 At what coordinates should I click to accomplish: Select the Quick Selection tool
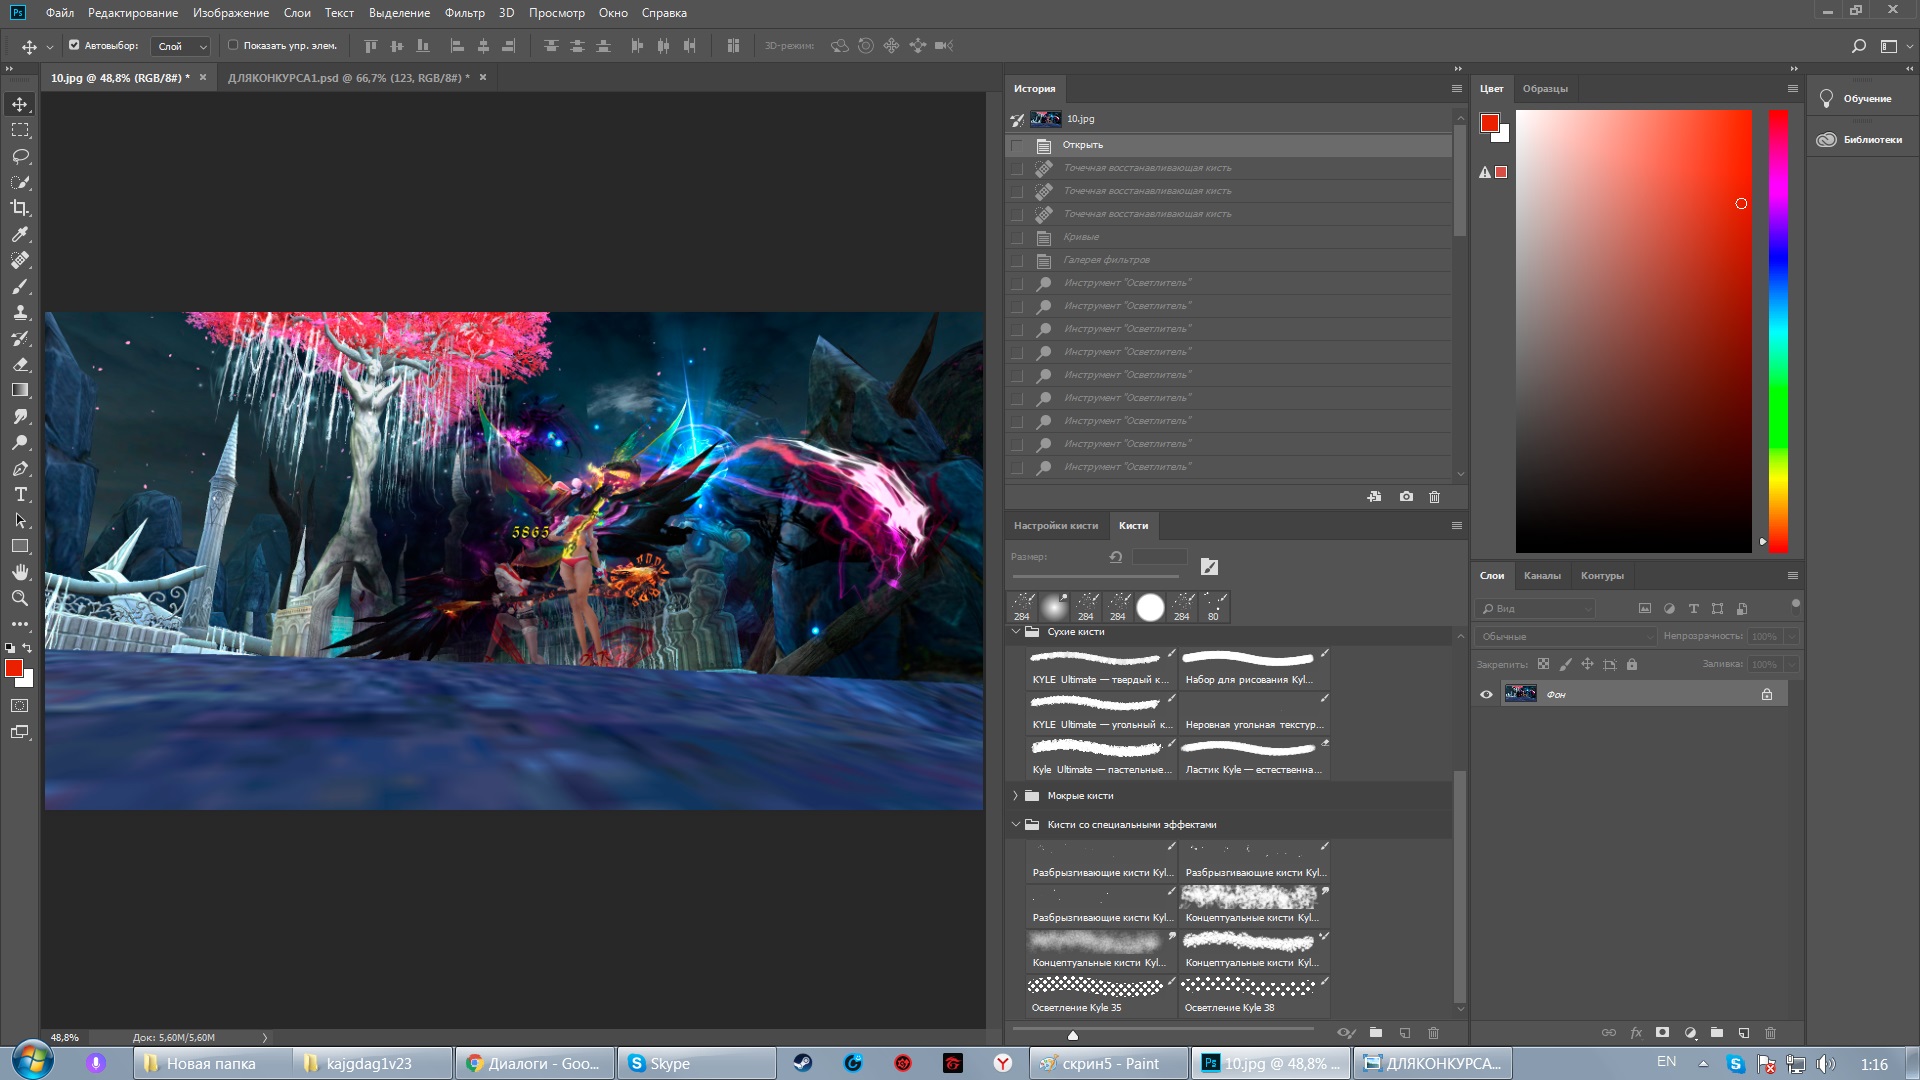coord(20,182)
